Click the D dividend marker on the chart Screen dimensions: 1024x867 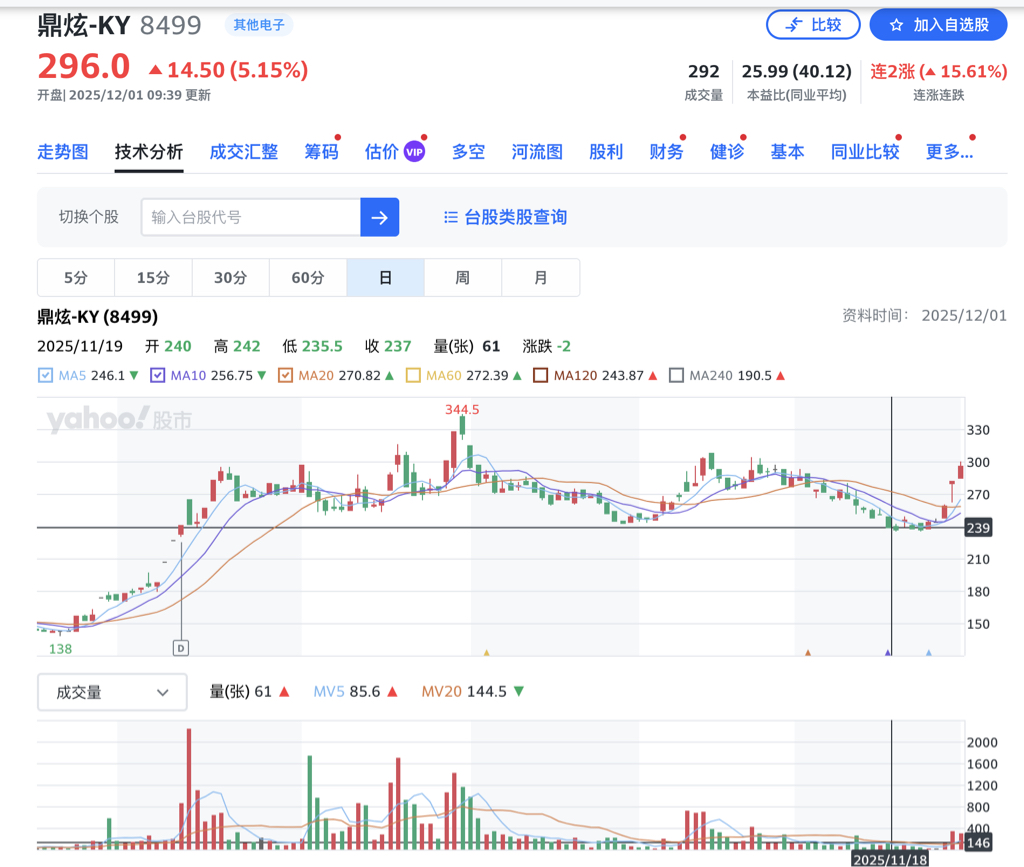[181, 647]
